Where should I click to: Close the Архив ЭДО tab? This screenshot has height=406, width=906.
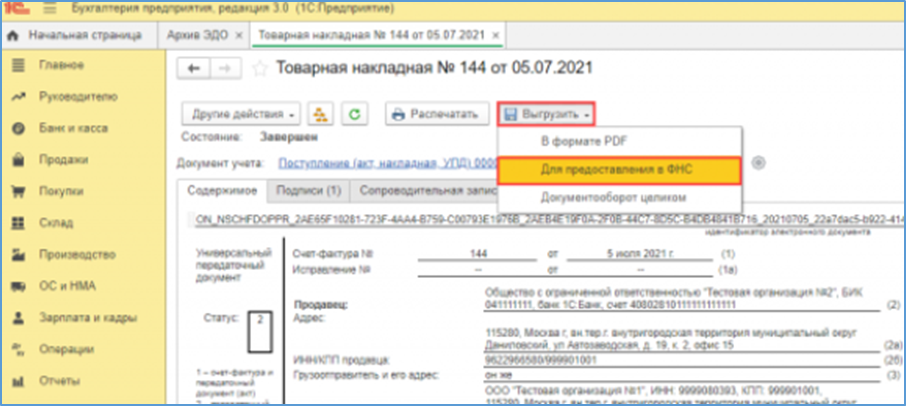pyautogui.click(x=239, y=36)
